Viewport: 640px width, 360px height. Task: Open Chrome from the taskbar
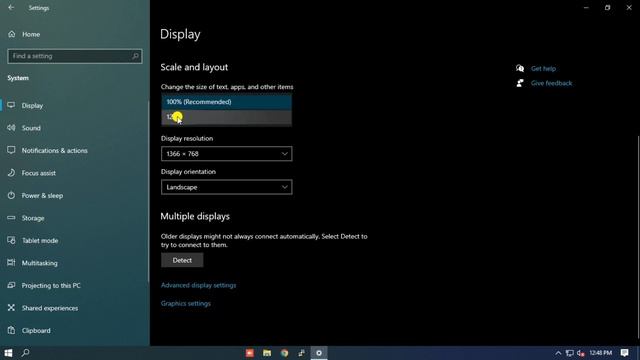(x=284, y=353)
